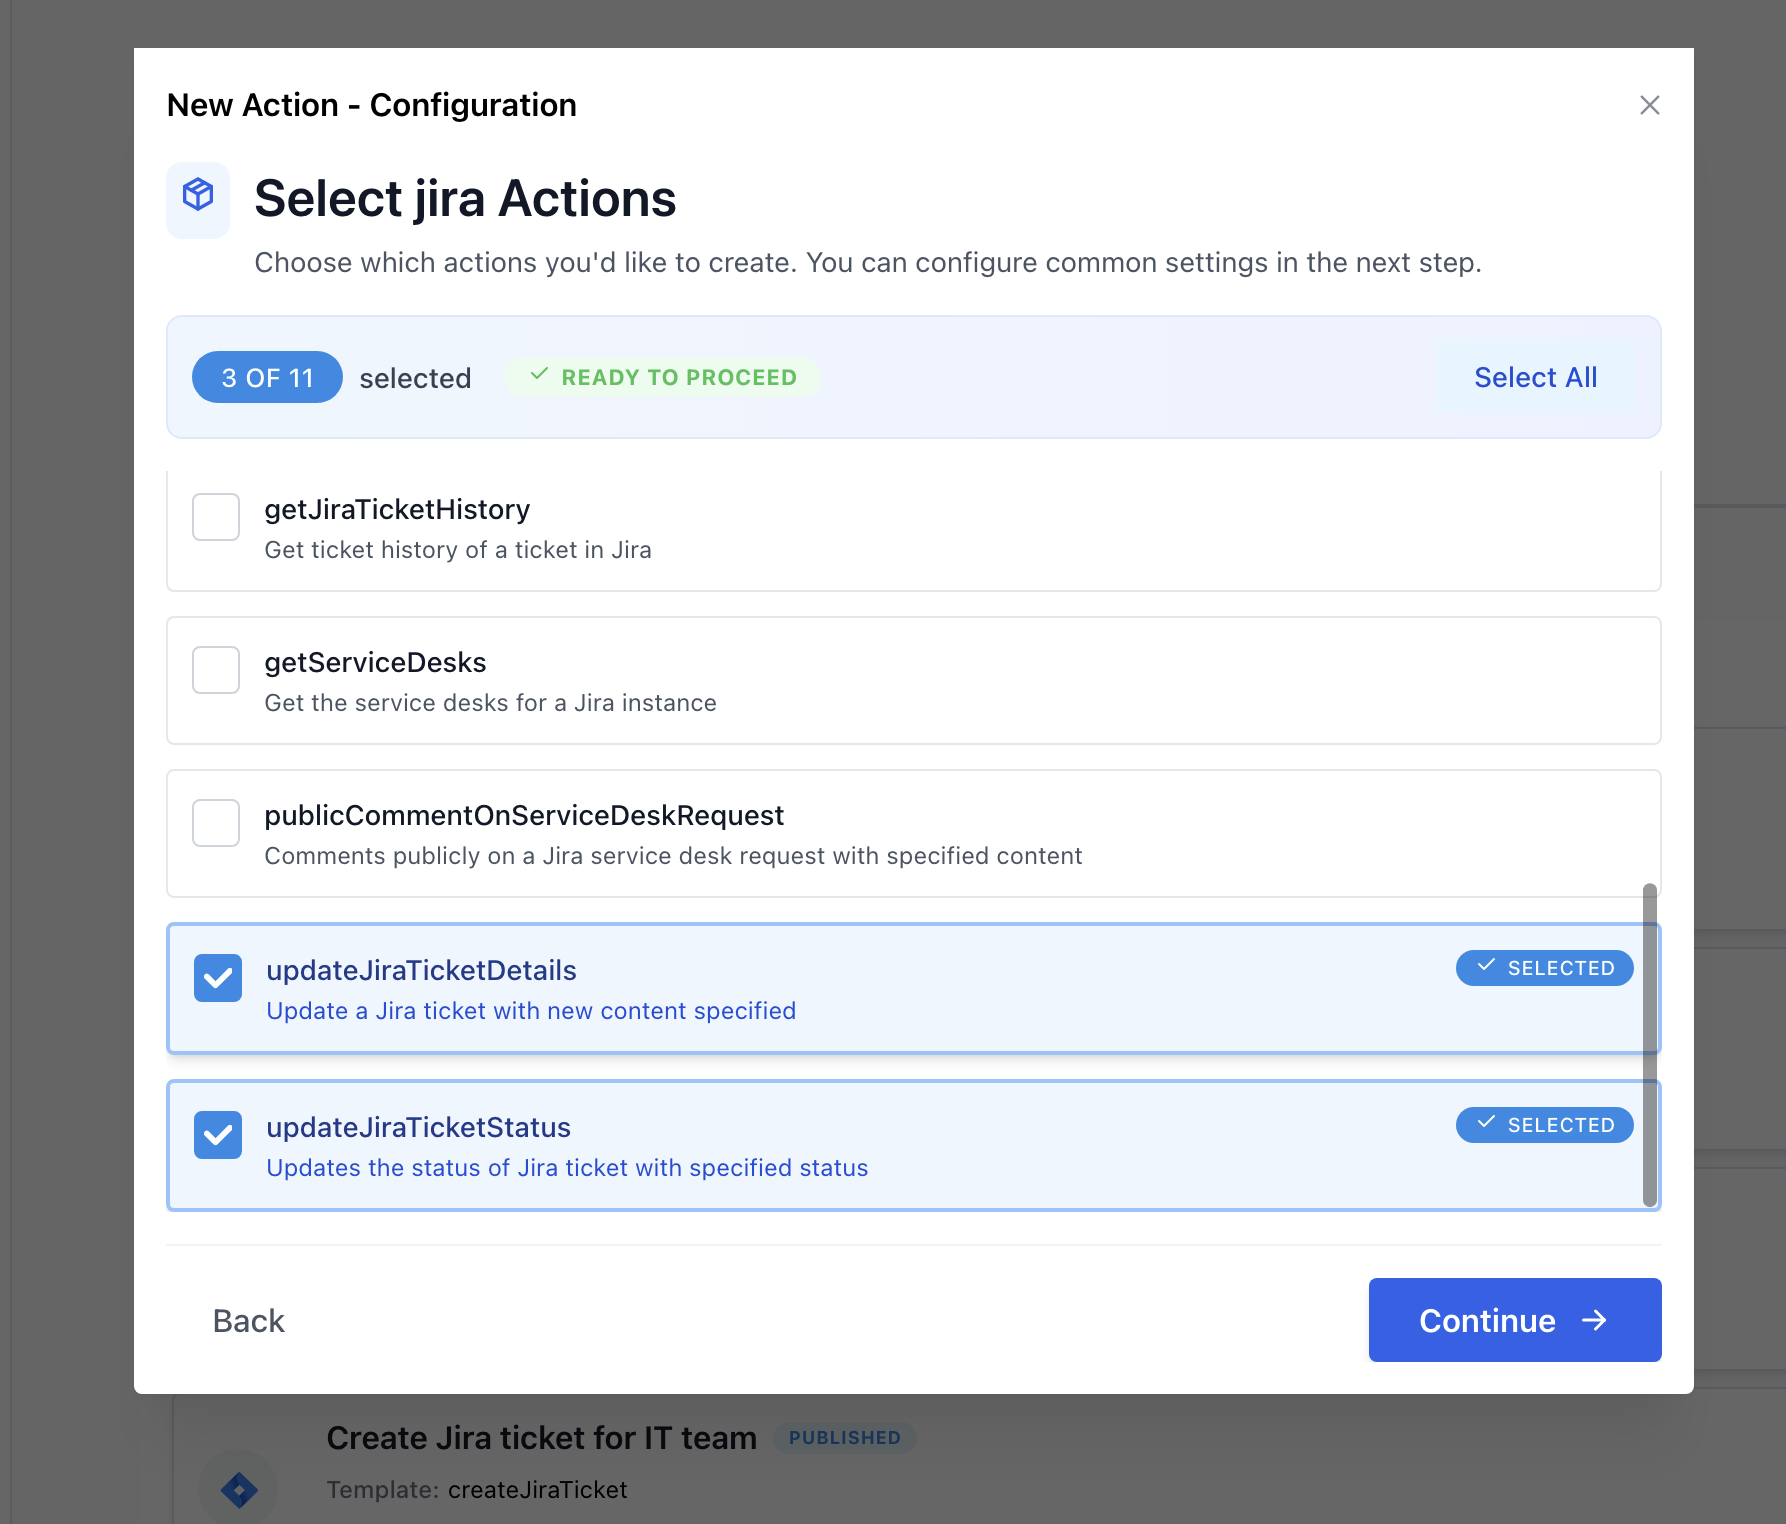Click the cube icon beside Select jira Actions
The height and width of the screenshot is (1524, 1786).
[198, 196]
